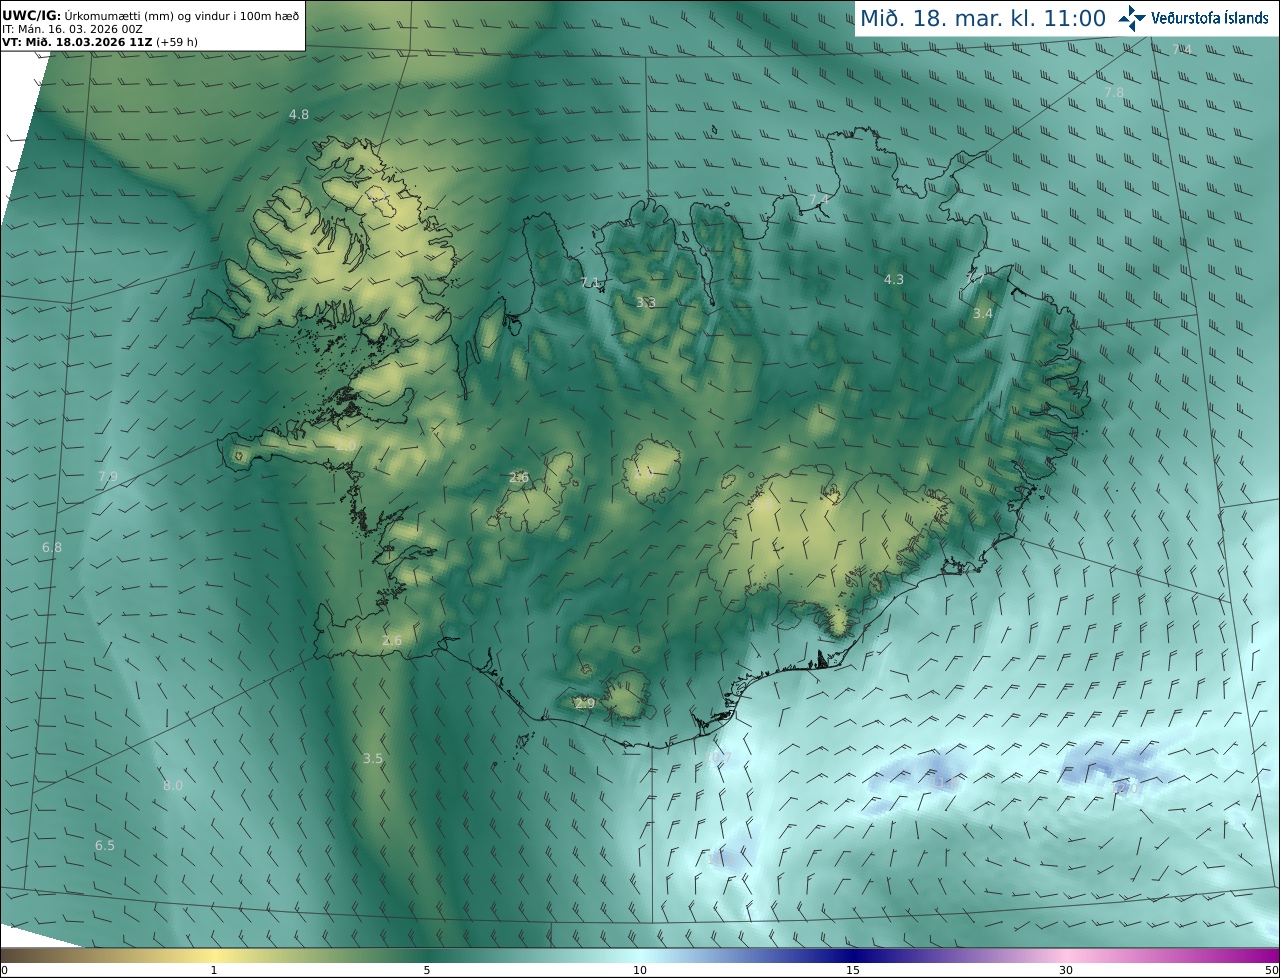Click the title "Úrkomumætti (mm) og vindur í 100m hæð"
This screenshot has width=1280, height=978.
pyautogui.click(x=182, y=15)
